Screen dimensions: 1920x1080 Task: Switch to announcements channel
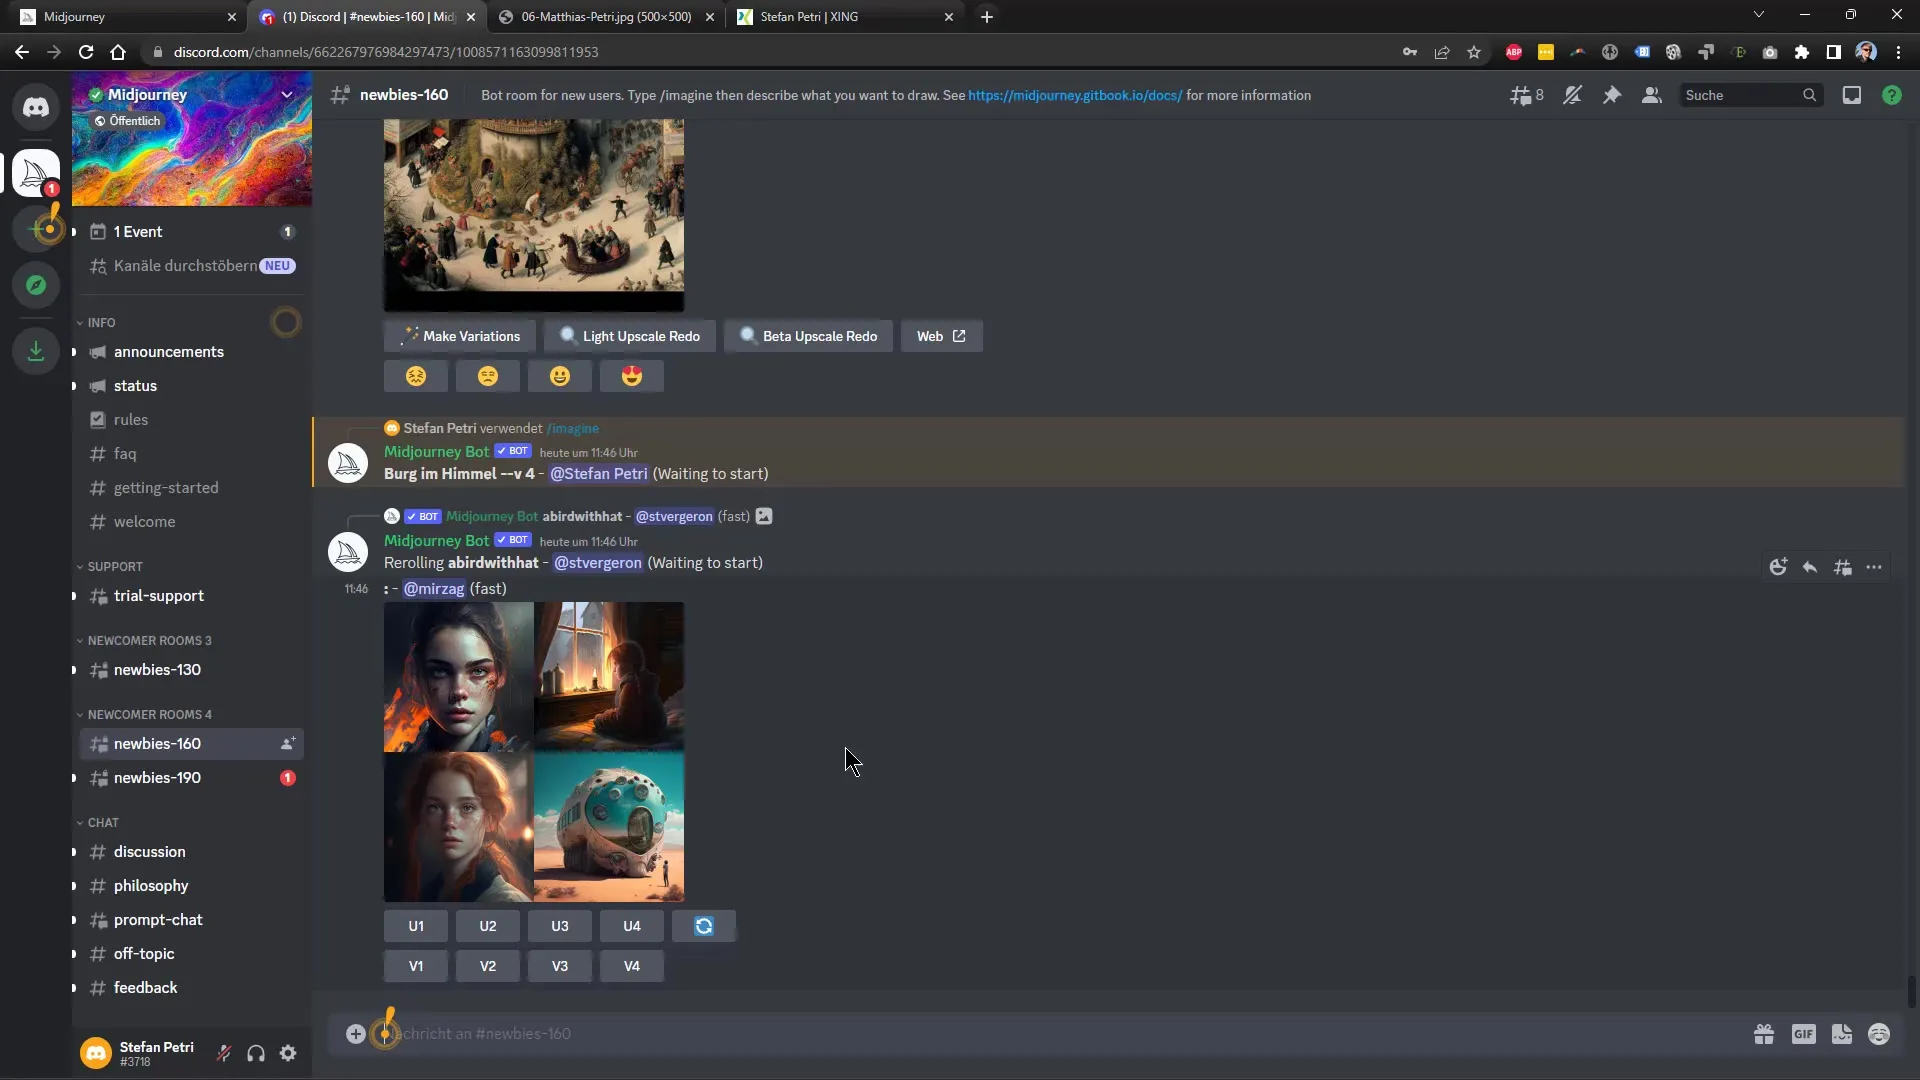pyautogui.click(x=167, y=351)
